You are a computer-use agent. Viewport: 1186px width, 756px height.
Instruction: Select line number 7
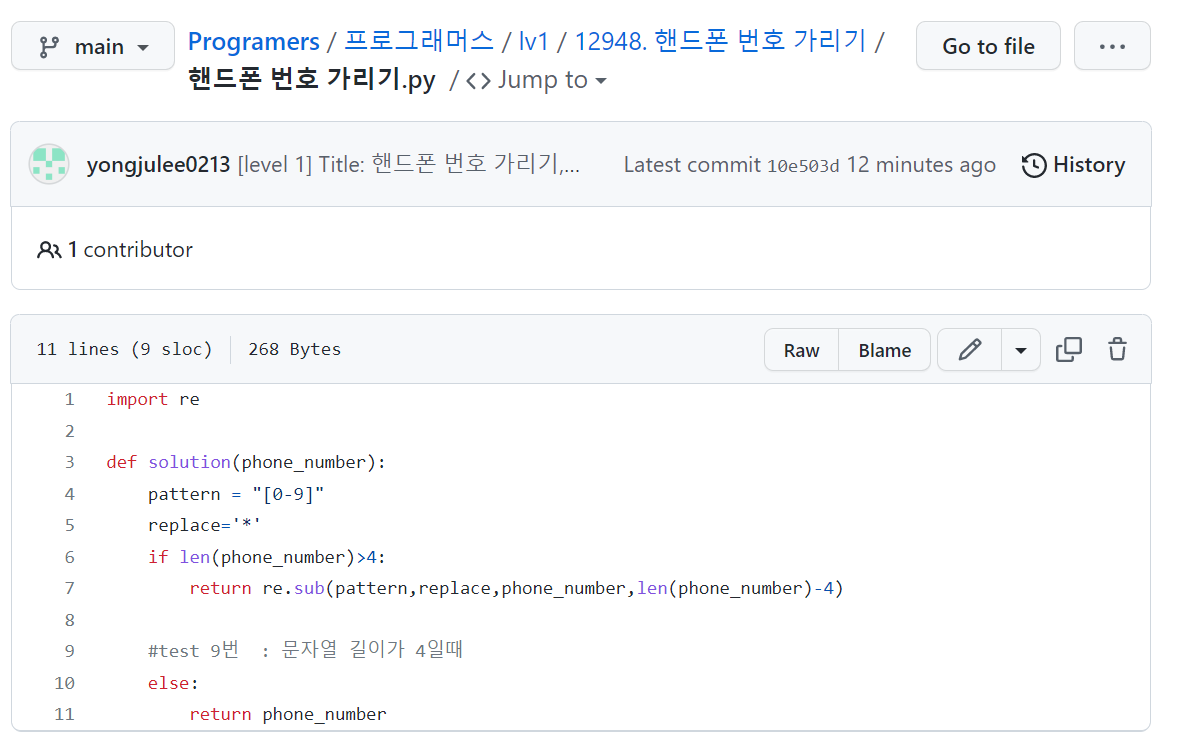70,588
